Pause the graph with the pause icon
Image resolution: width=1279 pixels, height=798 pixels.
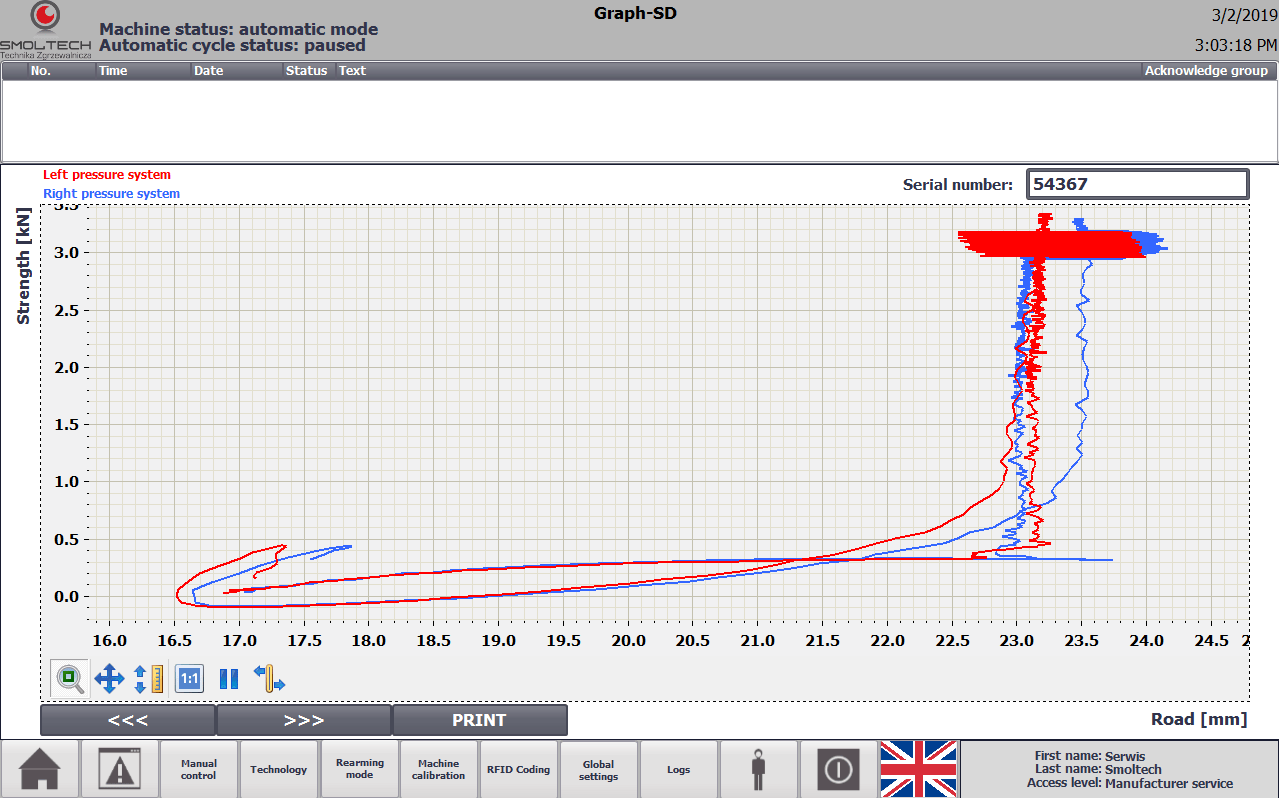tap(229, 679)
